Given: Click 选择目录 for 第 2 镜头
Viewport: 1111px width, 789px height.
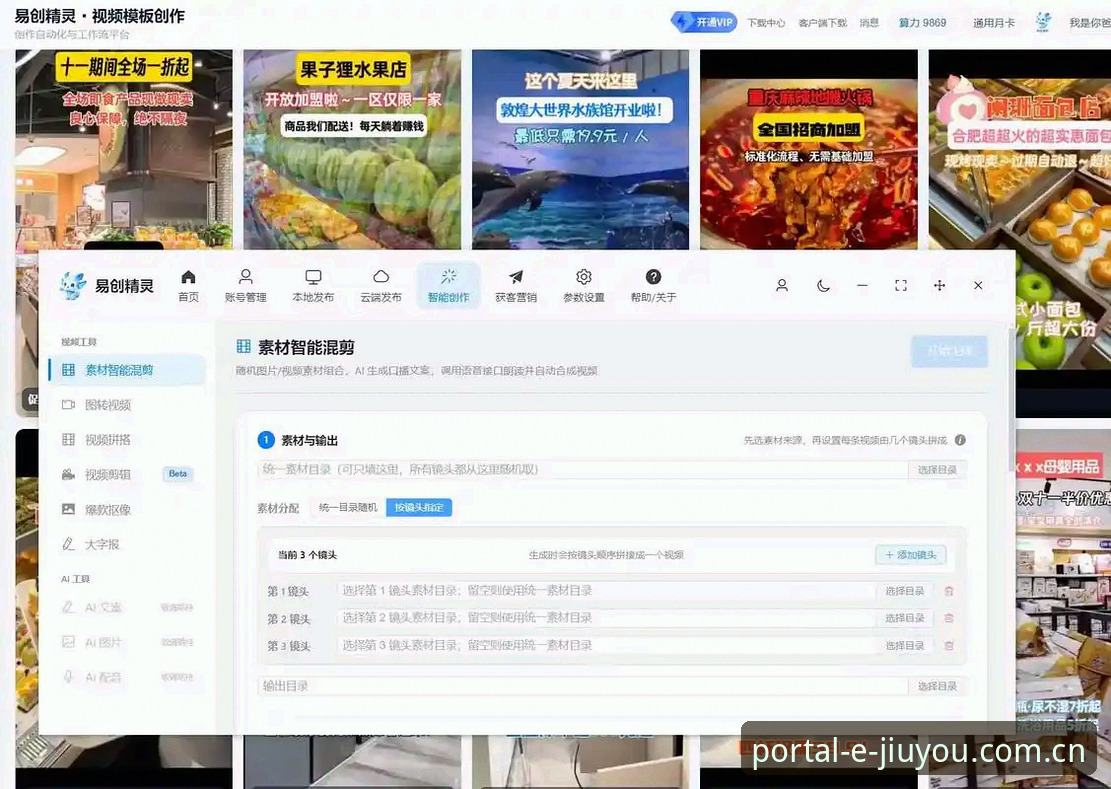Looking at the screenshot, I should [905, 618].
